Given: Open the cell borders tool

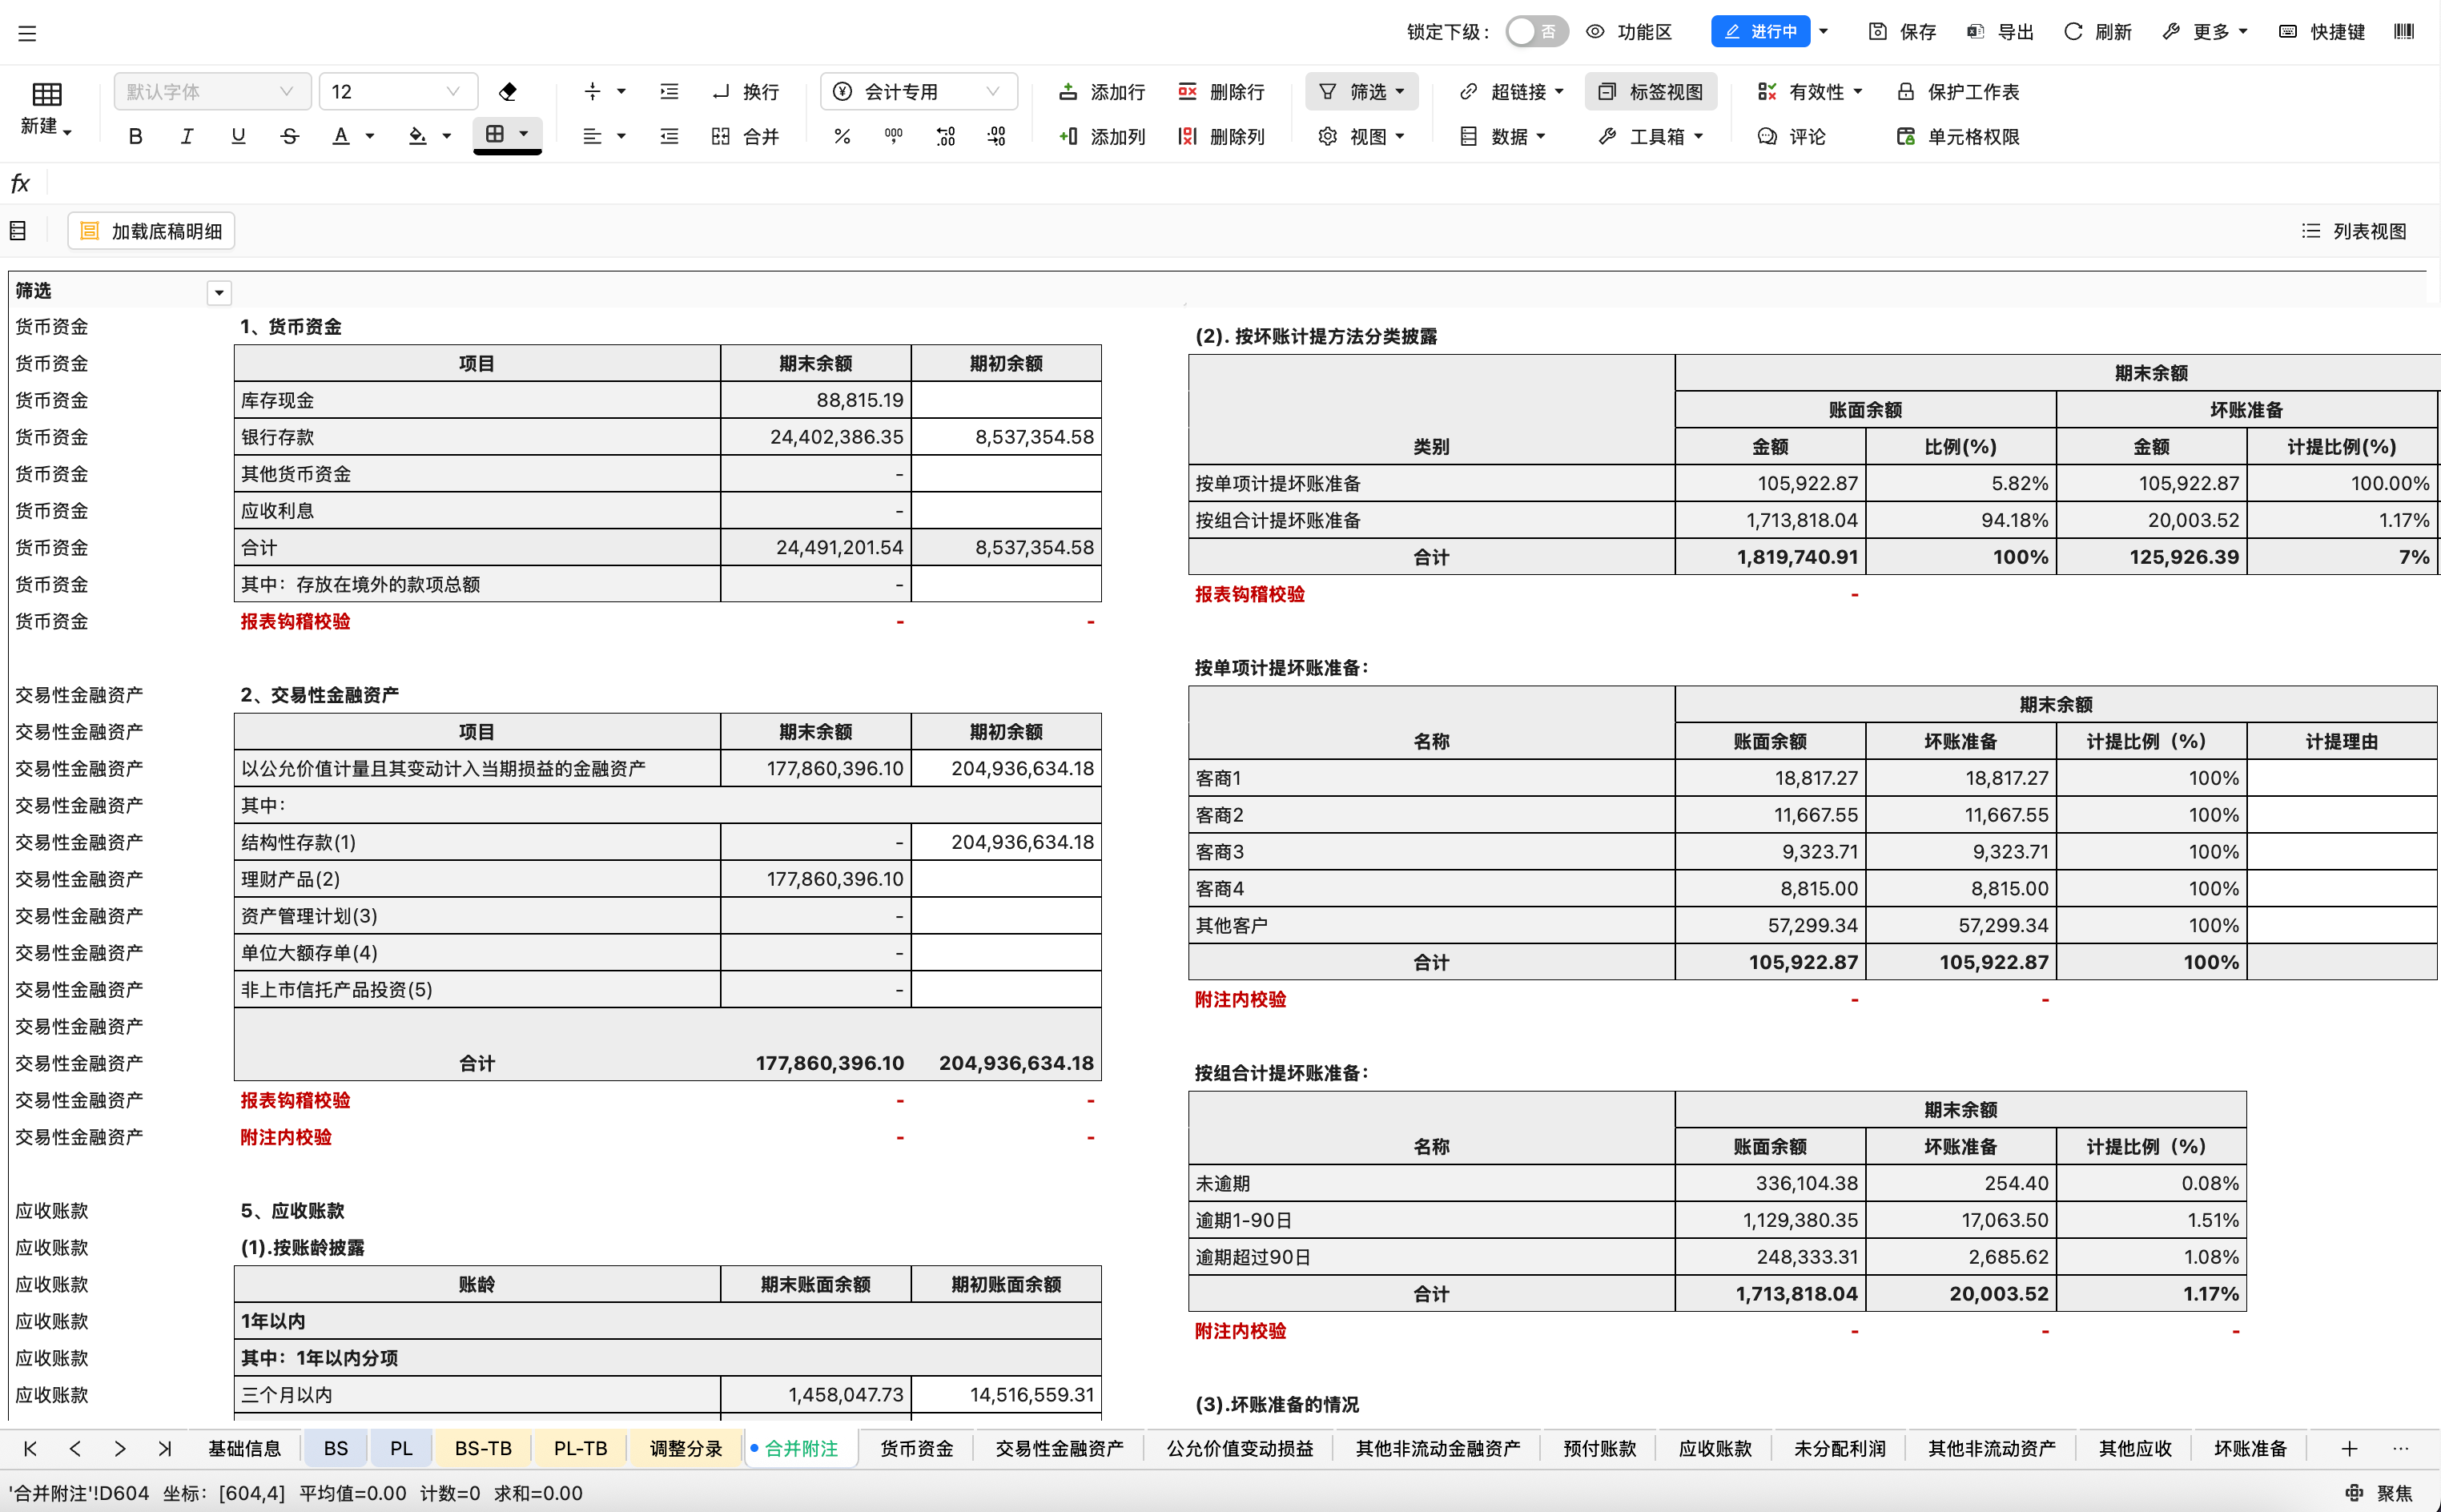Looking at the screenshot, I should coord(496,134).
